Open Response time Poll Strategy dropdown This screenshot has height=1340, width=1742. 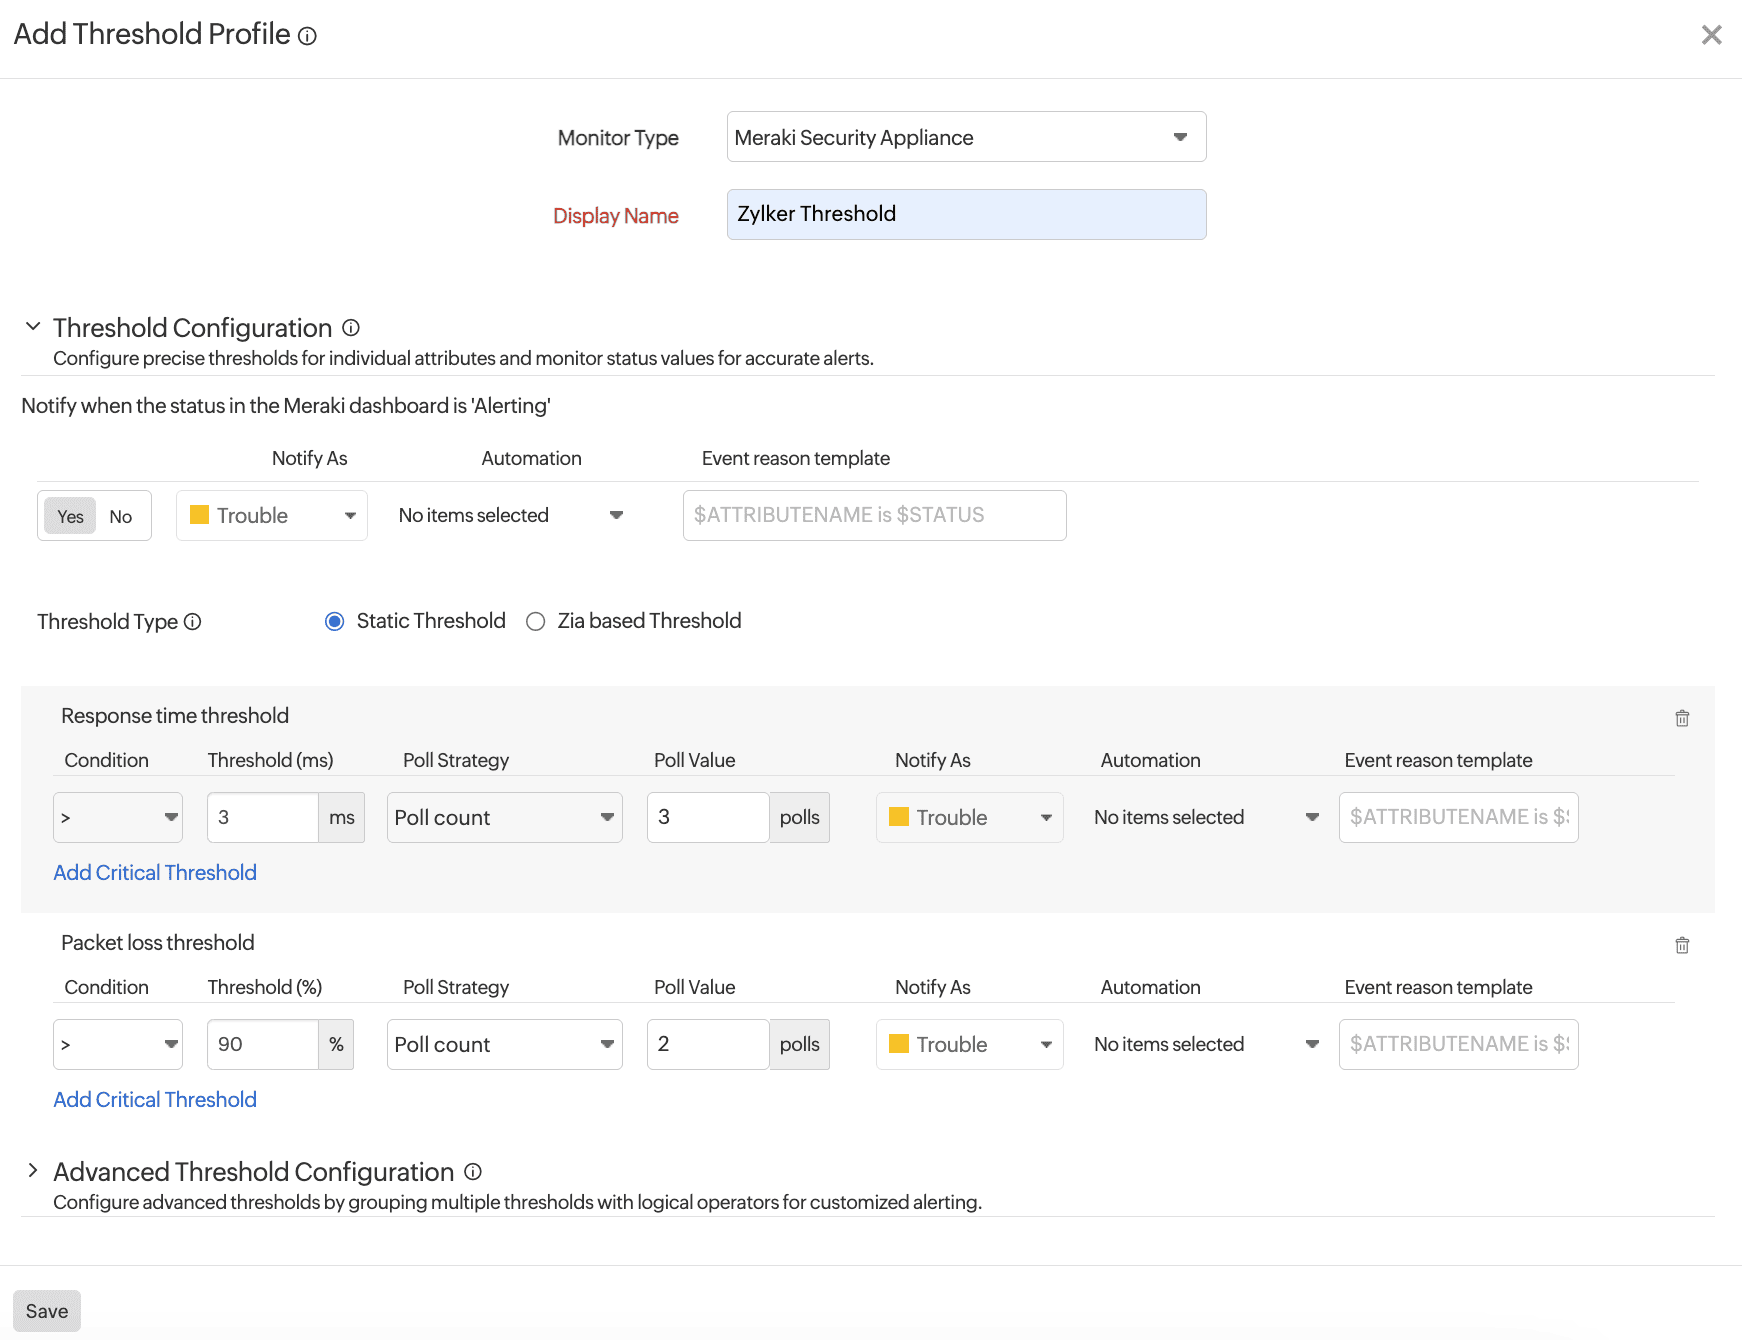point(504,818)
